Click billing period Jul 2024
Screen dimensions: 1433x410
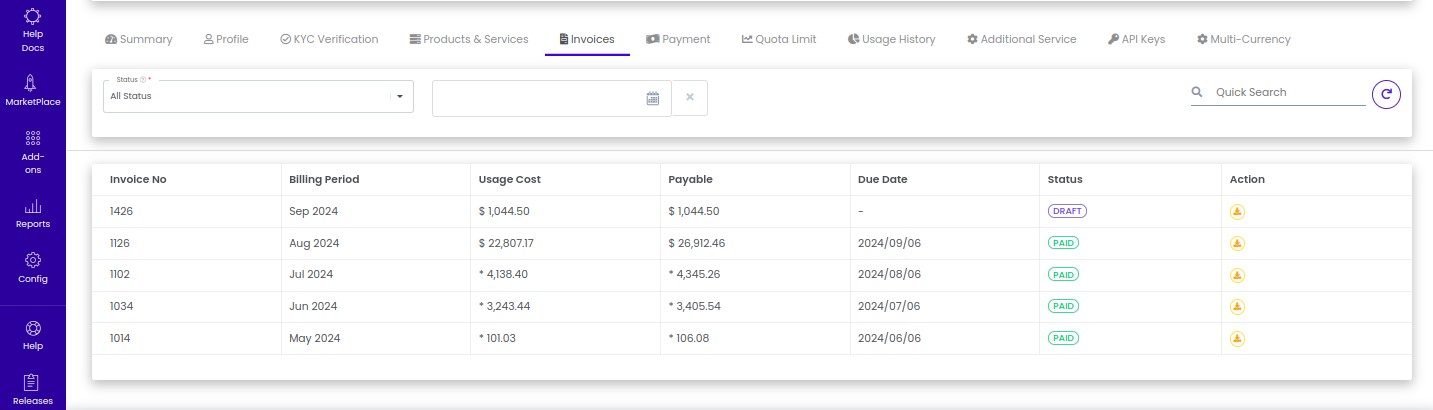(311, 274)
